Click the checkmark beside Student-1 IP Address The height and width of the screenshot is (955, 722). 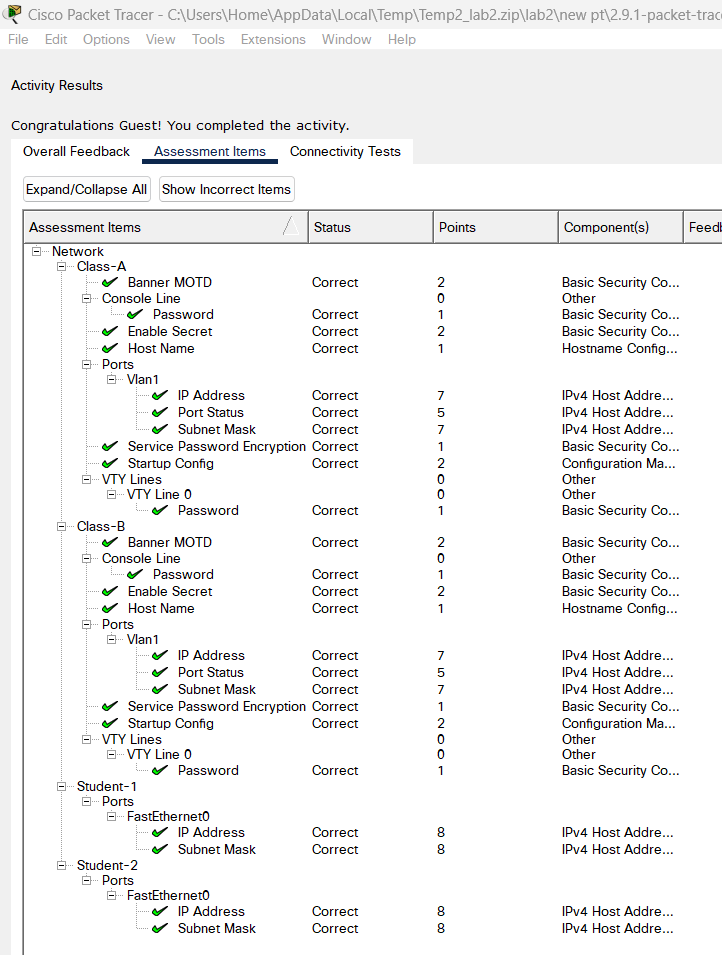click(x=160, y=833)
